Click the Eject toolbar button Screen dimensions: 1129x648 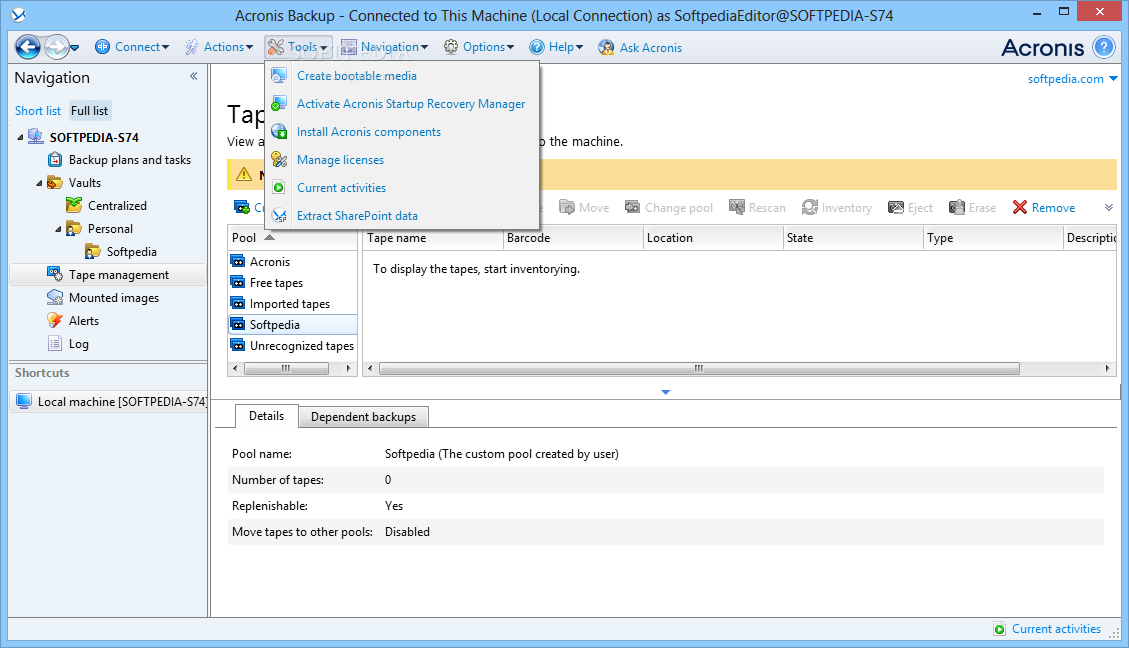pyautogui.click(x=910, y=207)
